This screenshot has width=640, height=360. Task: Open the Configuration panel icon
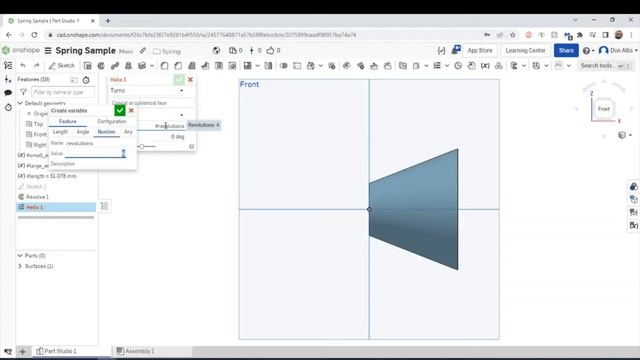tap(8, 80)
